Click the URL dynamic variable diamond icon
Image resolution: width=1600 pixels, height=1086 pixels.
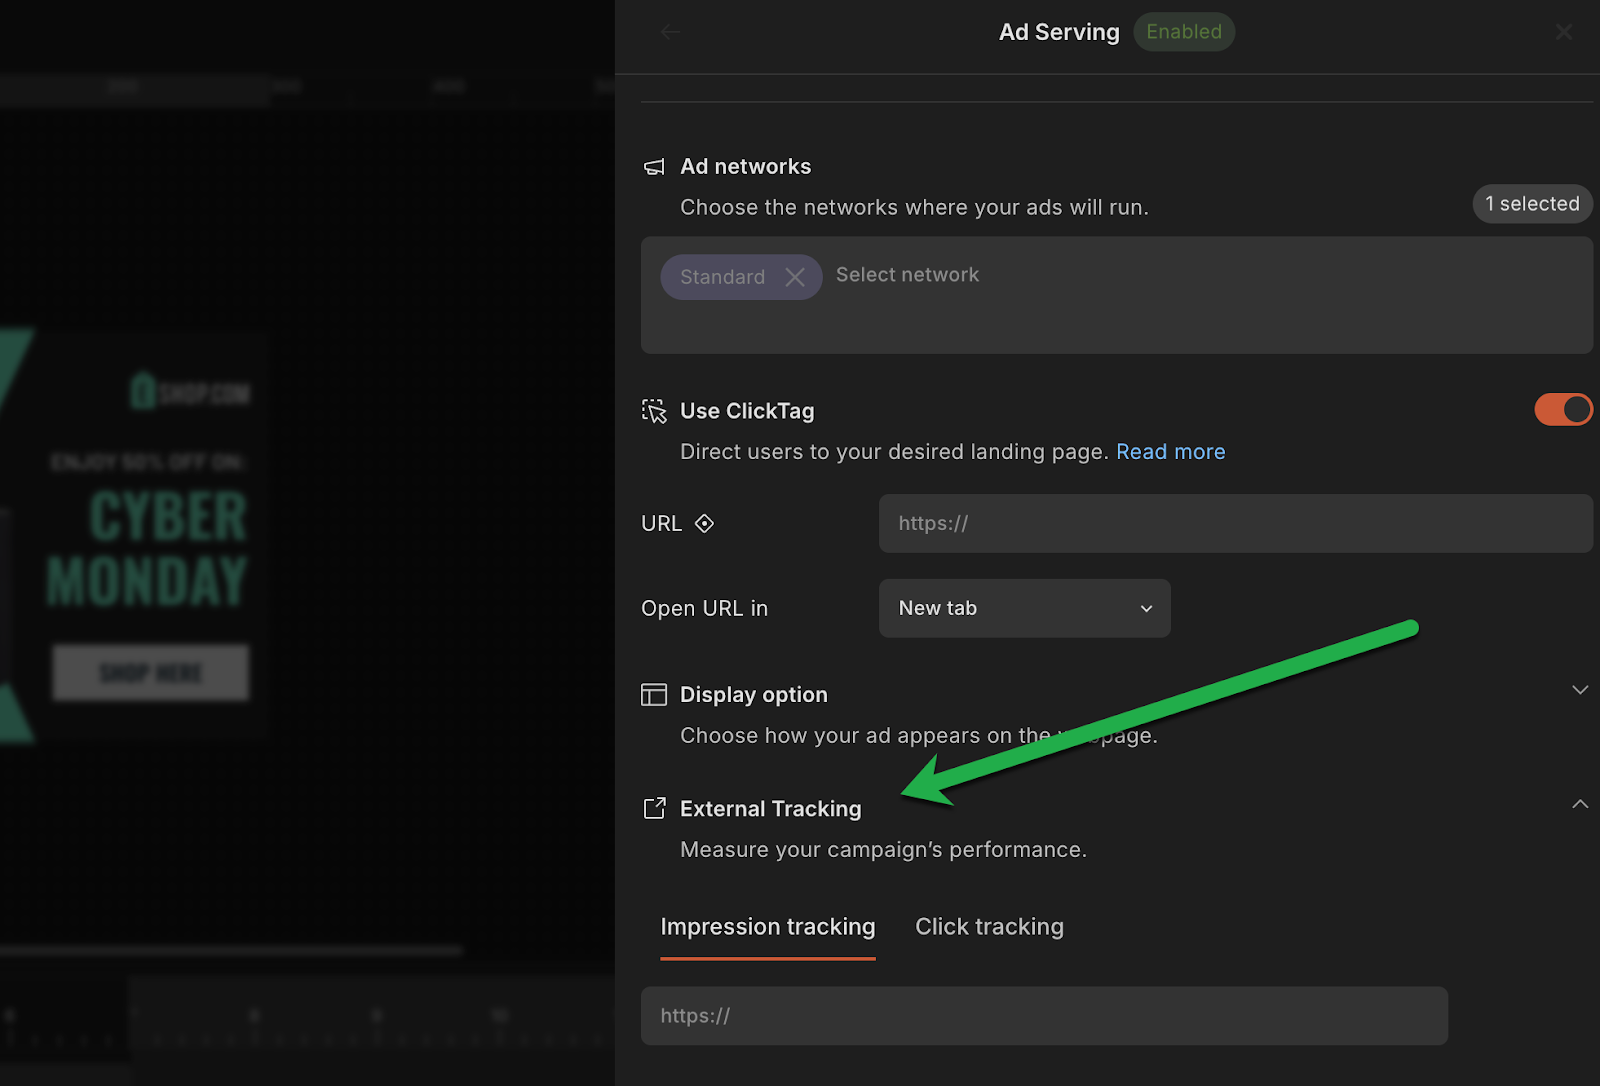click(704, 524)
